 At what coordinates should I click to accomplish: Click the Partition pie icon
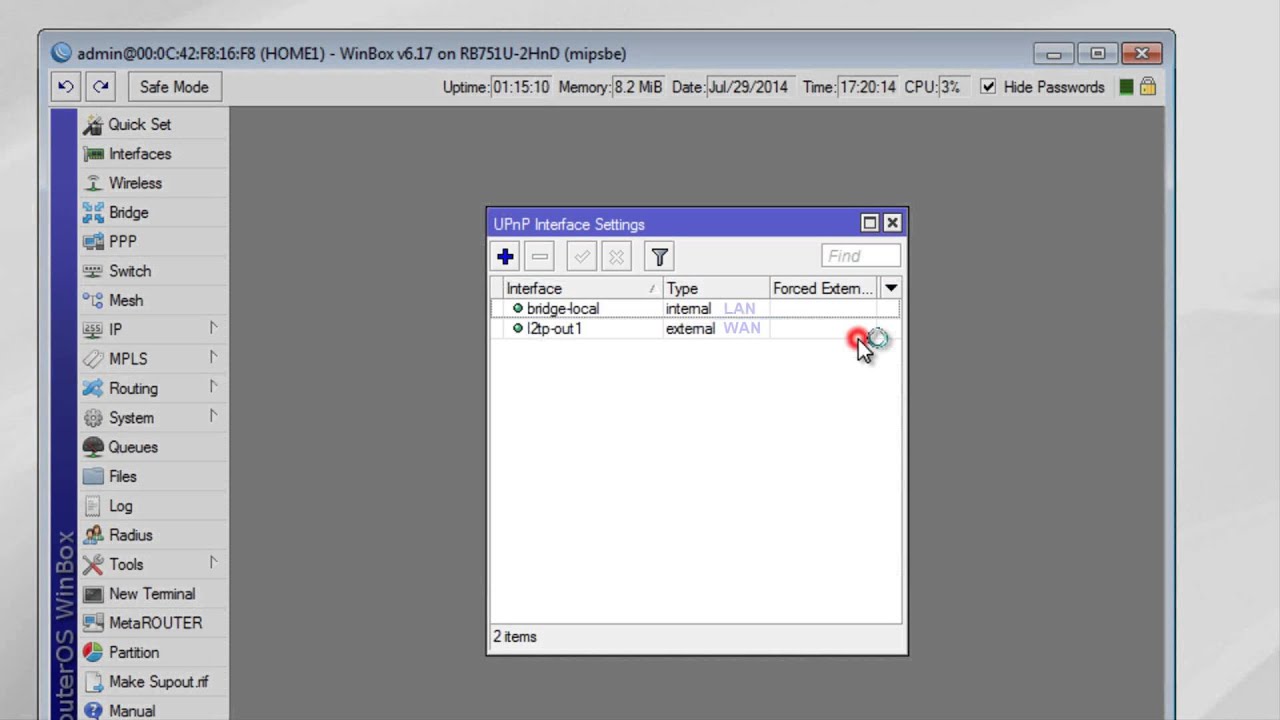click(x=93, y=652)
